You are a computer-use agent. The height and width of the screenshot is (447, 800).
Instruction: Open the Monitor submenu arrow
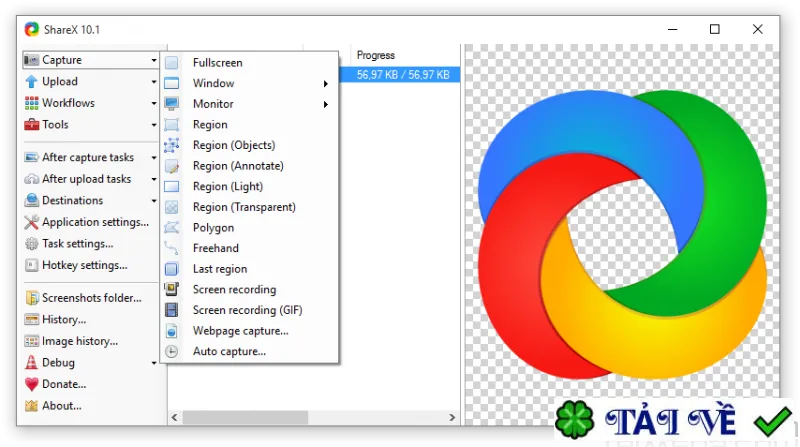coord(326,104)
